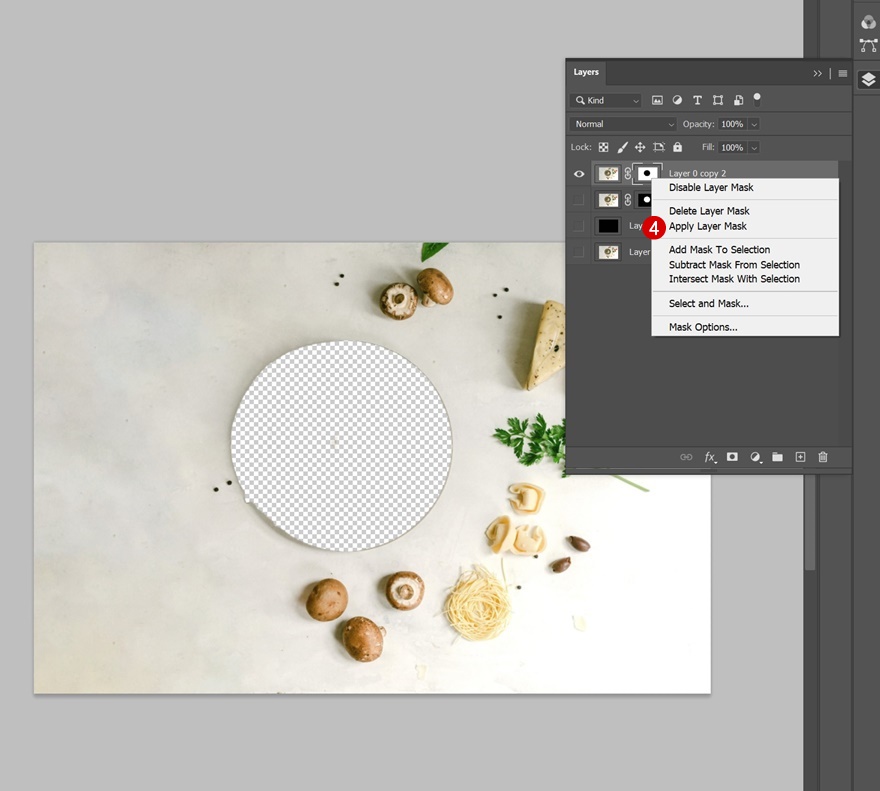Click the lock all padlock icon
880x791 pixels.
pos(677,147)
